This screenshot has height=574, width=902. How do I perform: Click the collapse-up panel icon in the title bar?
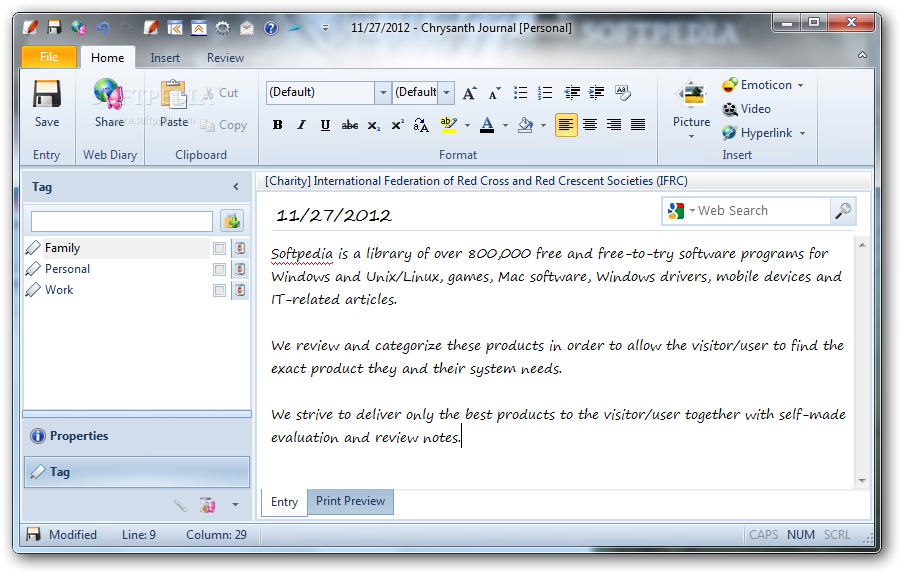199,28
